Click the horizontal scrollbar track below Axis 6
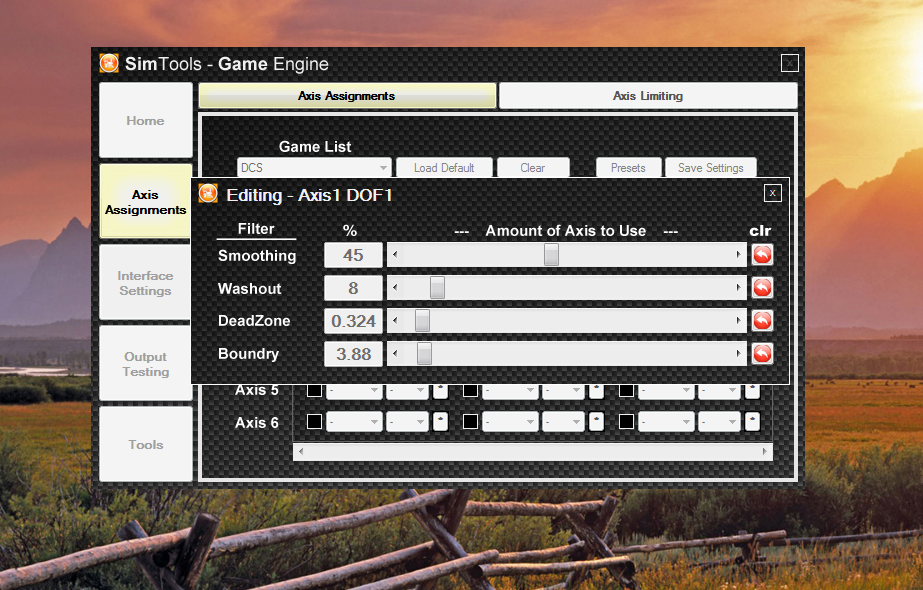The width and height of the screenshot is (923, 590). click(x=533, y=452)
